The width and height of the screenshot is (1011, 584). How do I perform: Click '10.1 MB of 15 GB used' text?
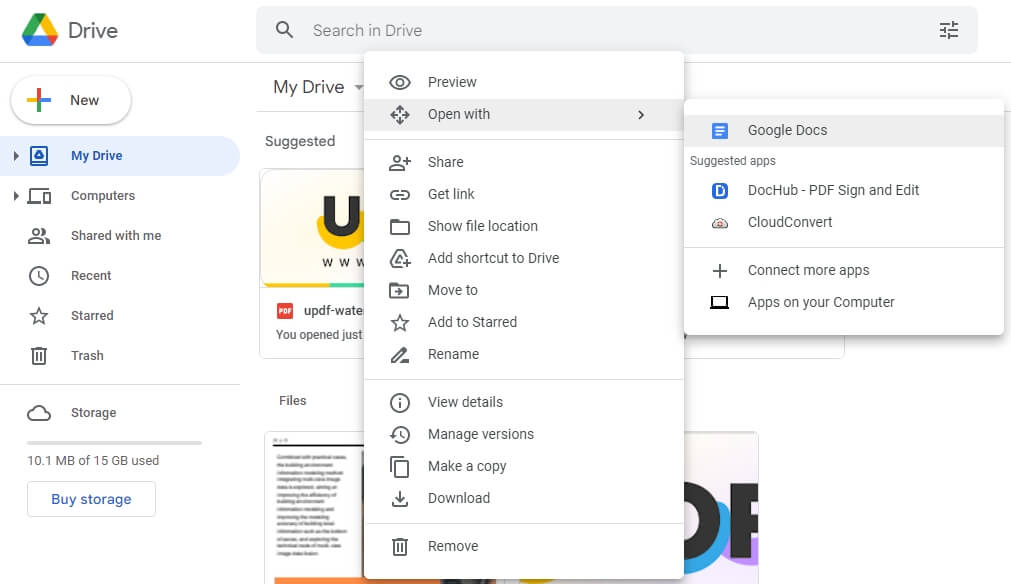93,461
